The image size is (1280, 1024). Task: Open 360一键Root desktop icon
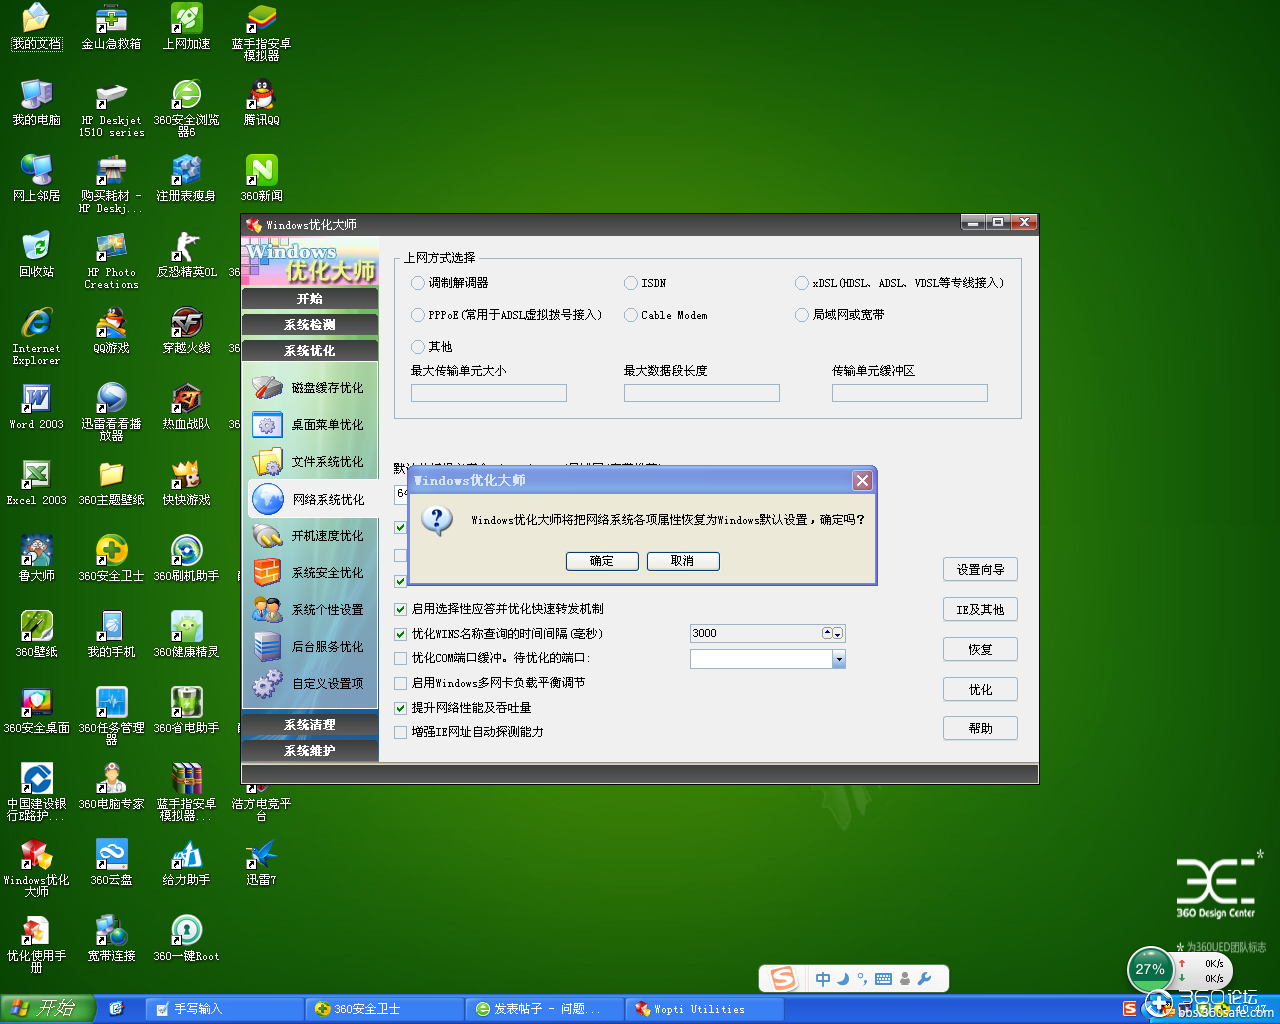[x=186, y=939]
